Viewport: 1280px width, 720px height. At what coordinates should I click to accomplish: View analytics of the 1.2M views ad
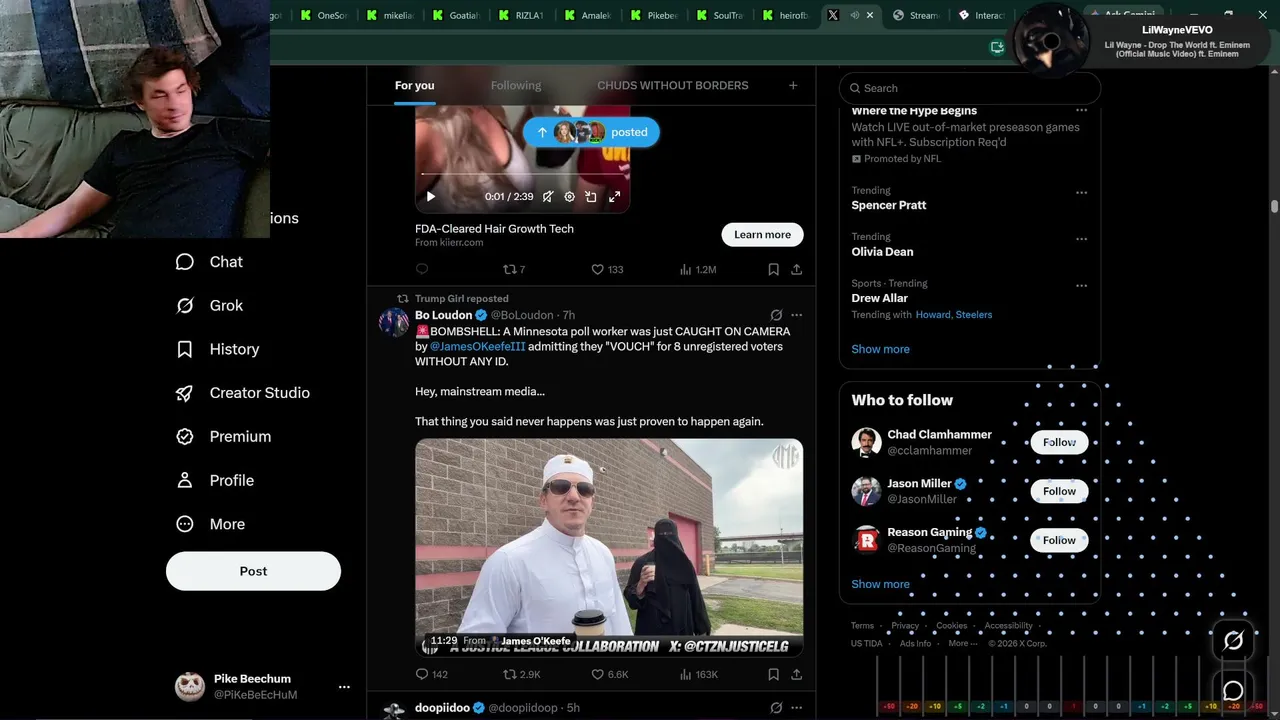pos(697,269)
